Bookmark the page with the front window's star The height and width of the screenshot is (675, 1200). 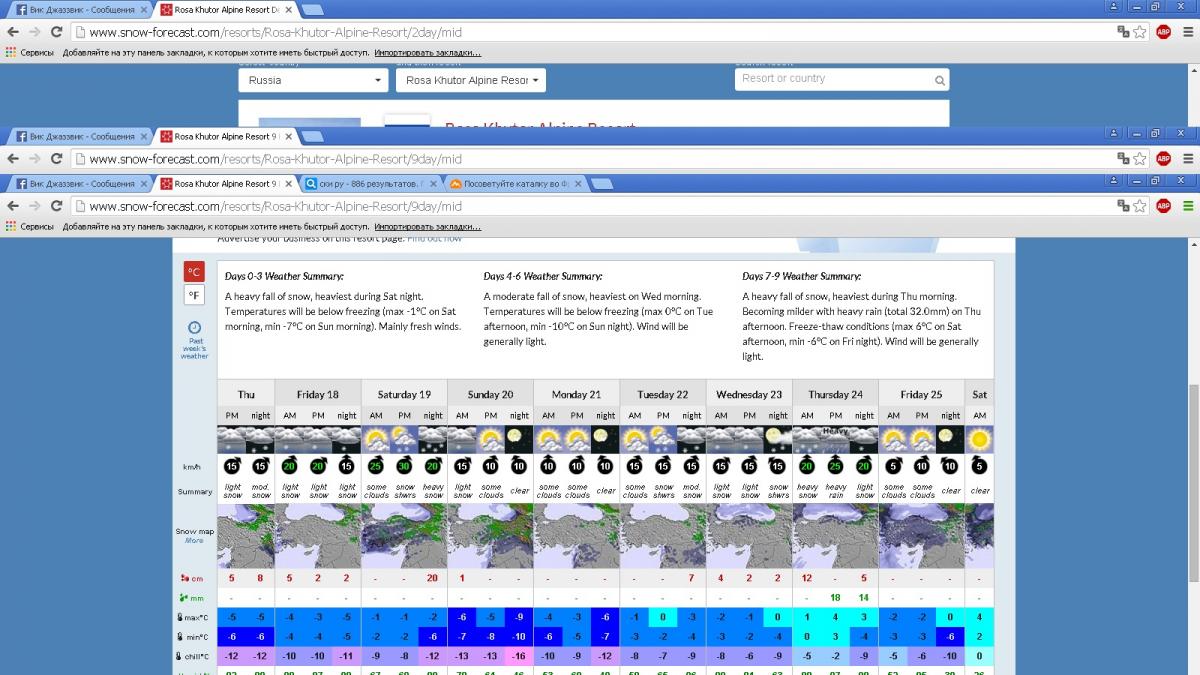[1139, 206]
